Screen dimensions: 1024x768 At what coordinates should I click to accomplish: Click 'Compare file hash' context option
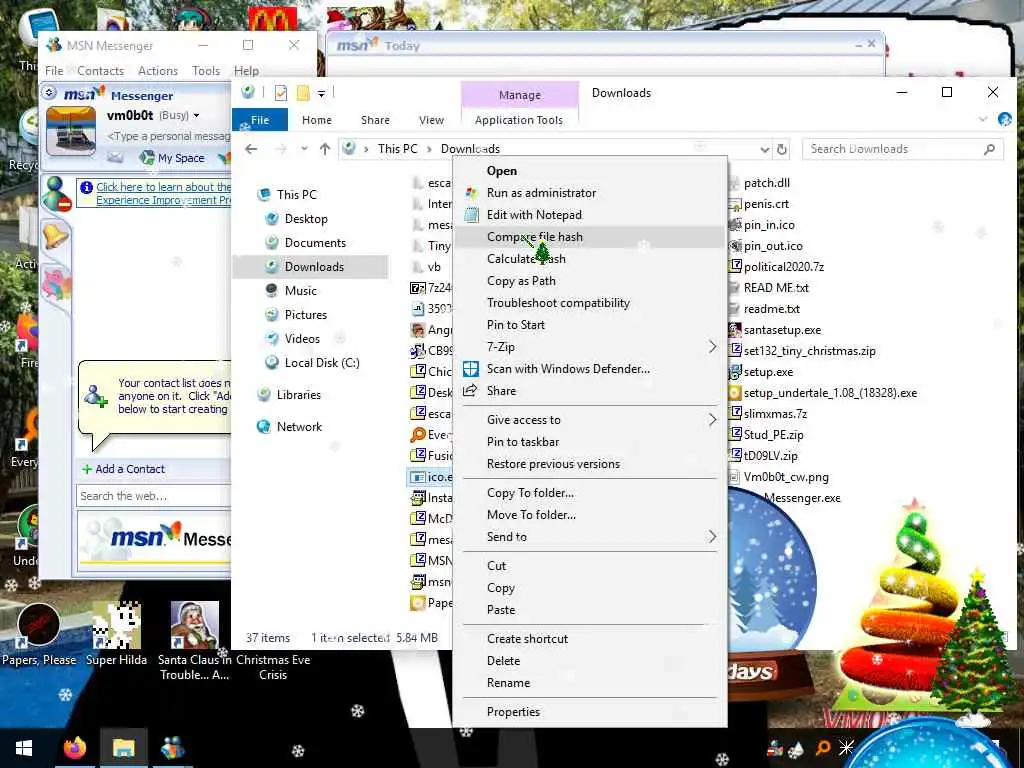point(534,237)
